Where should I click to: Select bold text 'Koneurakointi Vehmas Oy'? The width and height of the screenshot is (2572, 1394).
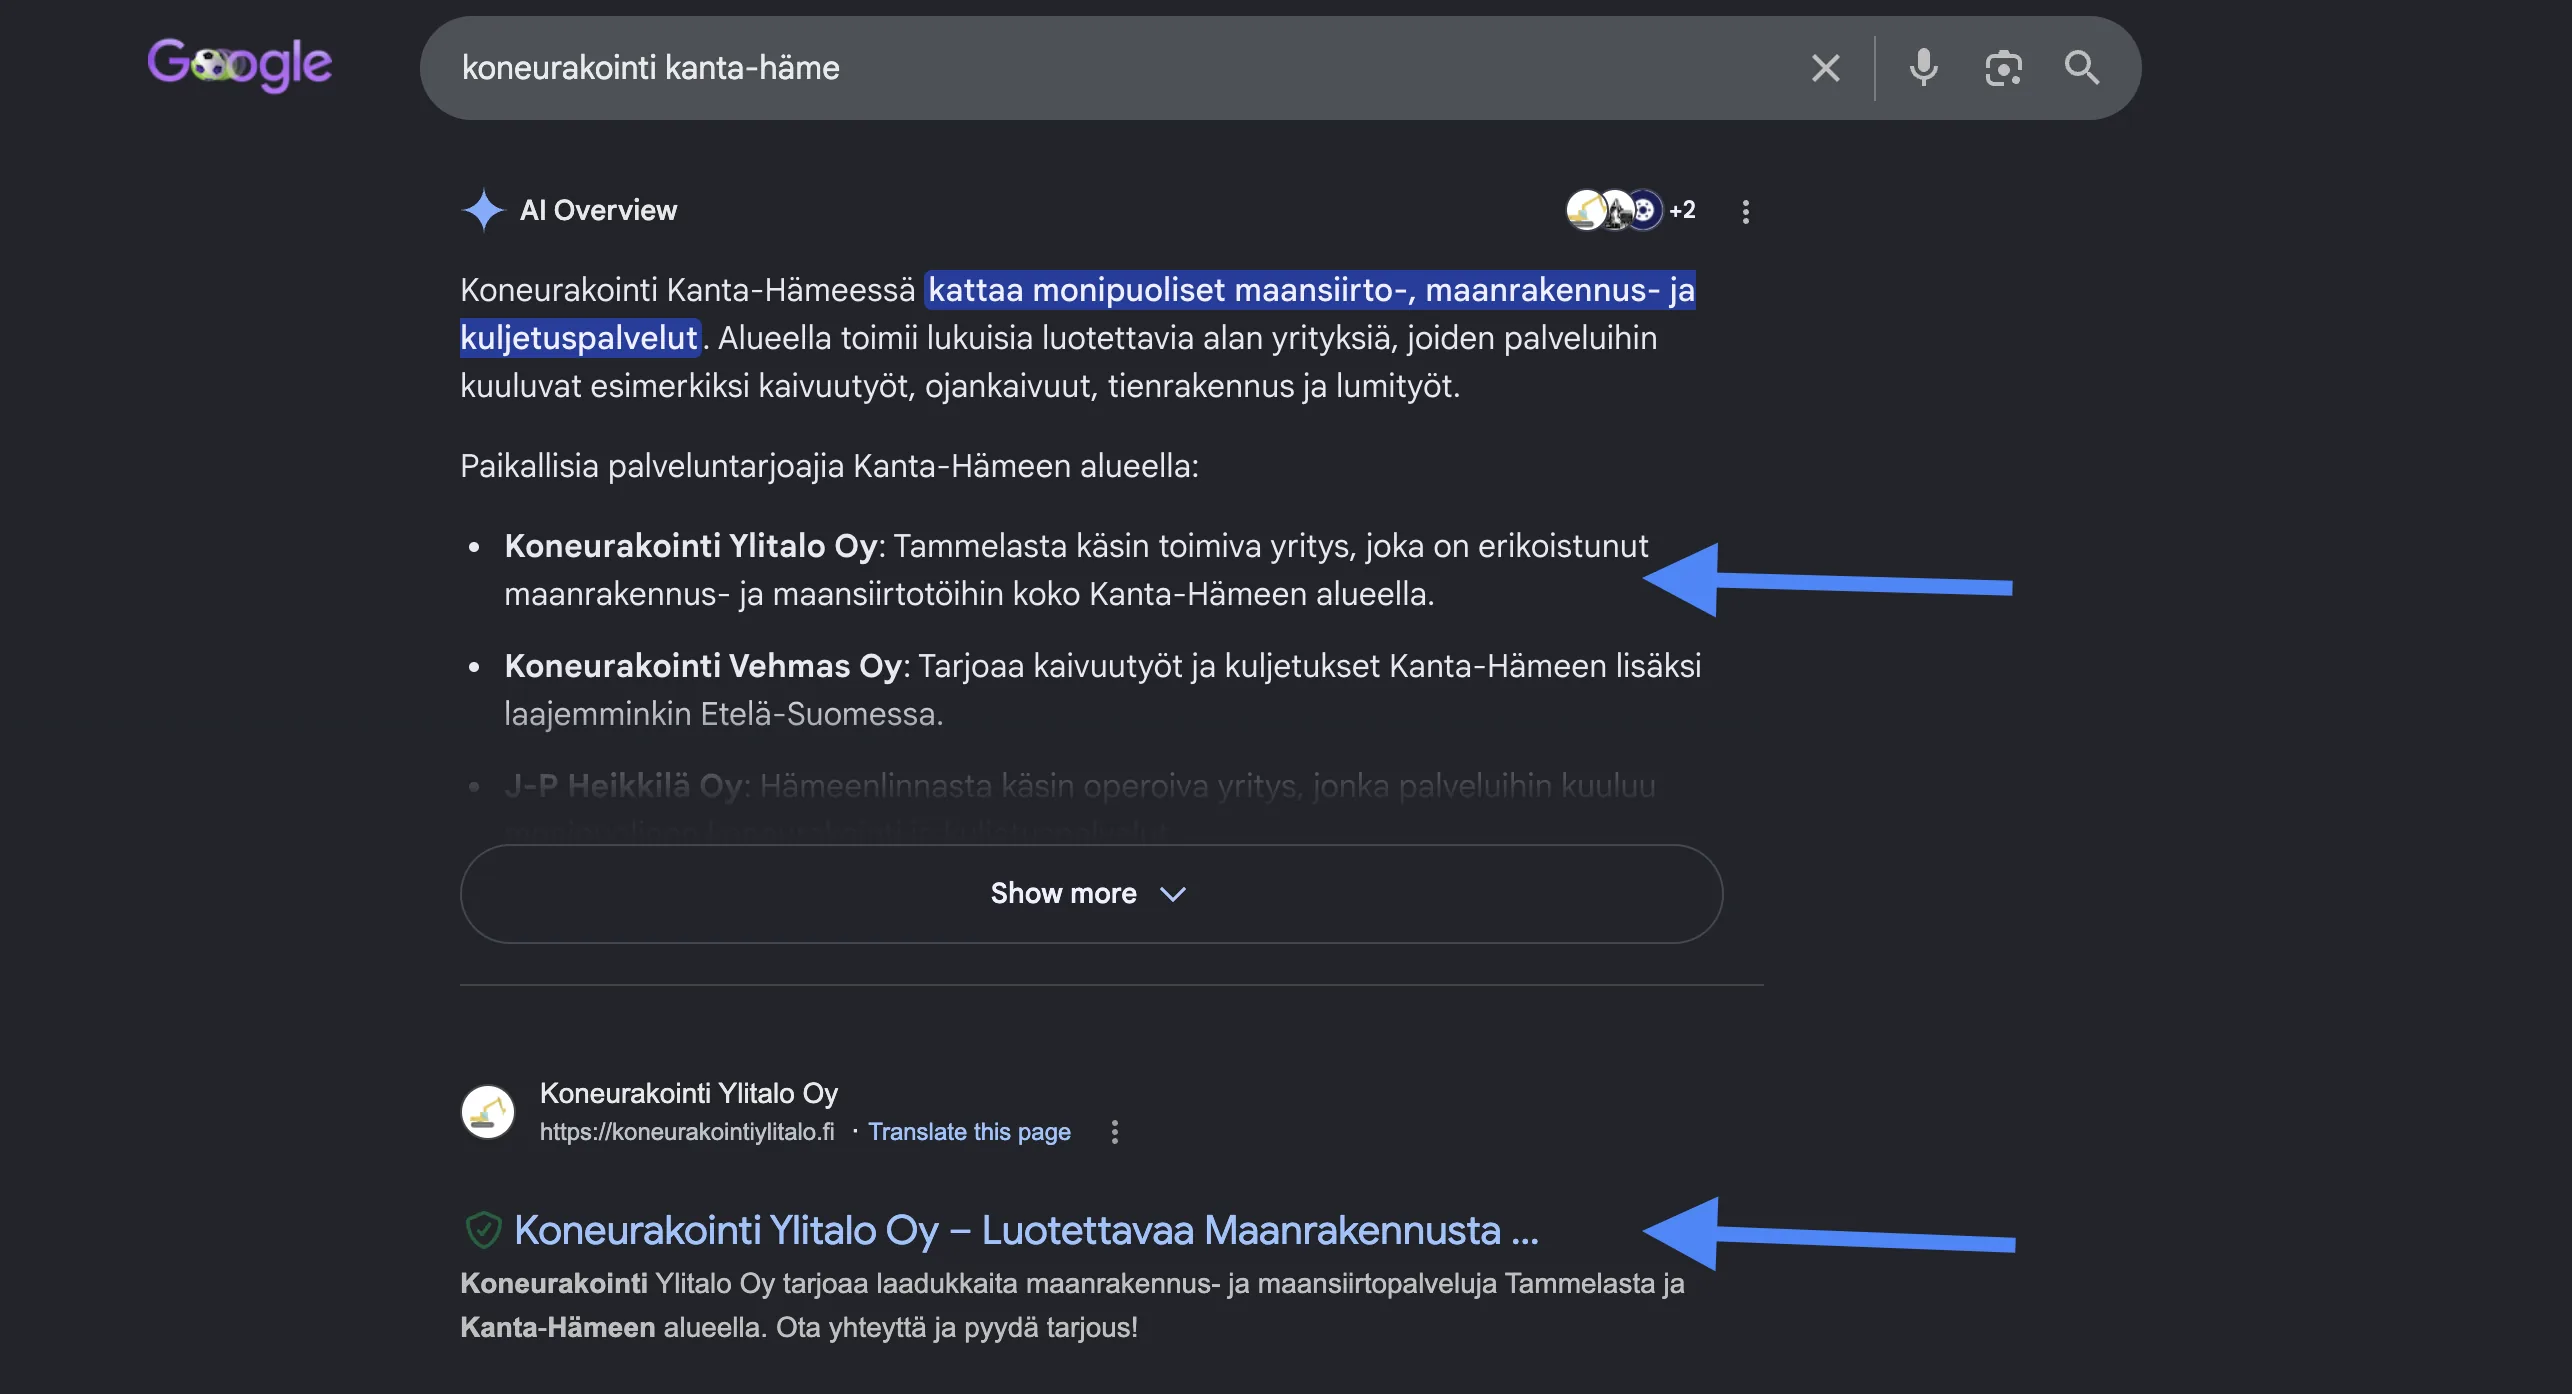(x=703, y=666)
